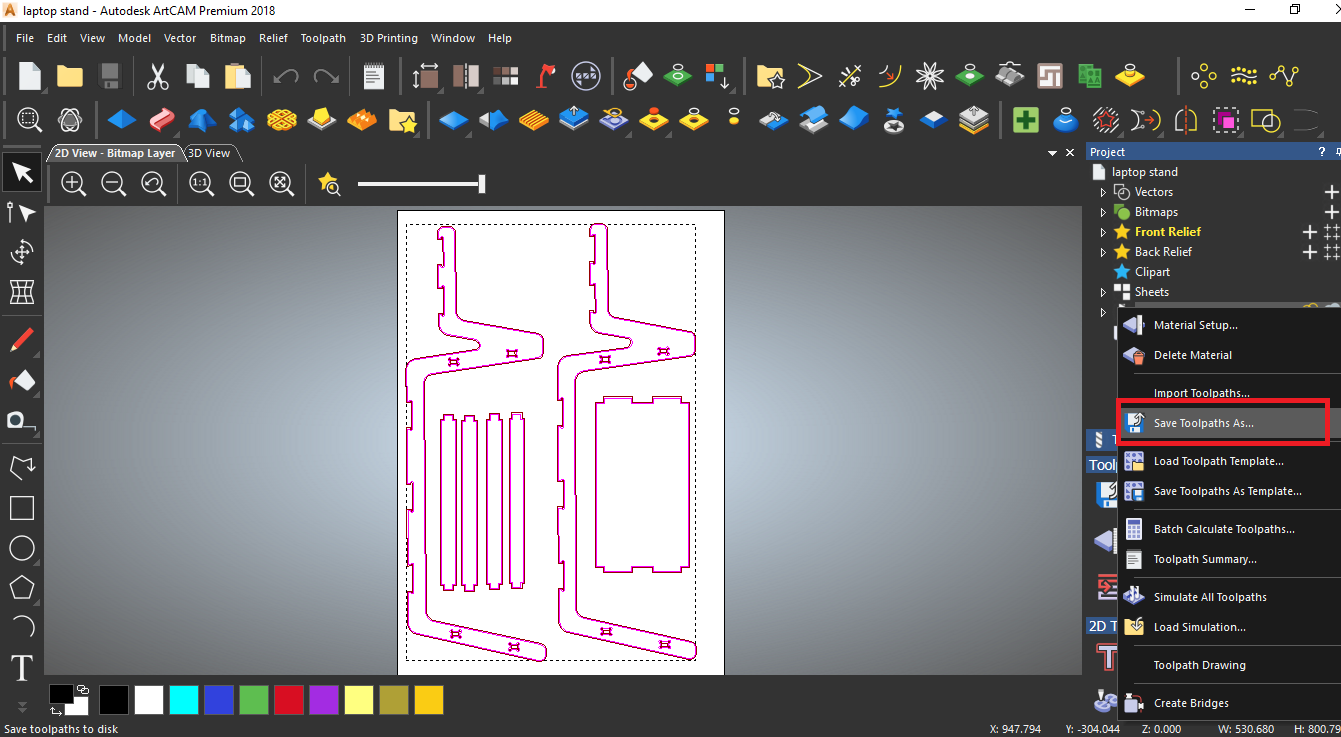Screen dimensions: 1341x737
Task: Swap primary and secondary colors arrow
Action: click(x=57, y=710)
